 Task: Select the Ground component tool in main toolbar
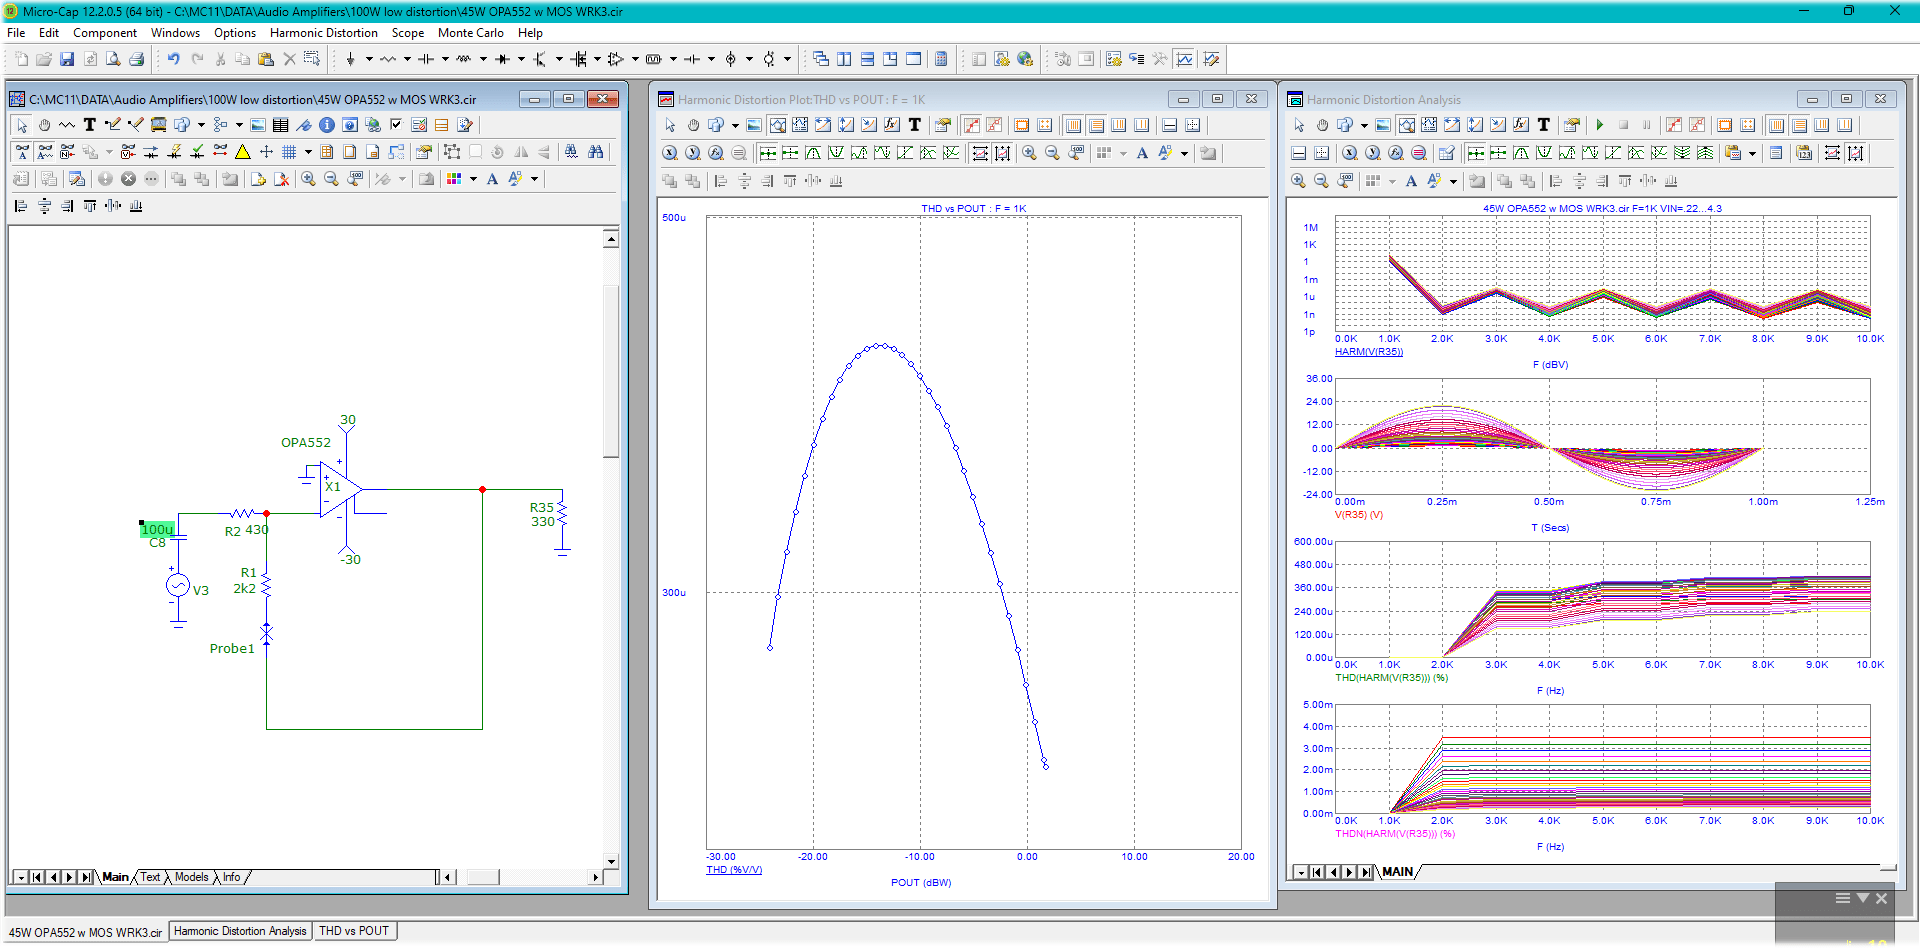[350, 59]
